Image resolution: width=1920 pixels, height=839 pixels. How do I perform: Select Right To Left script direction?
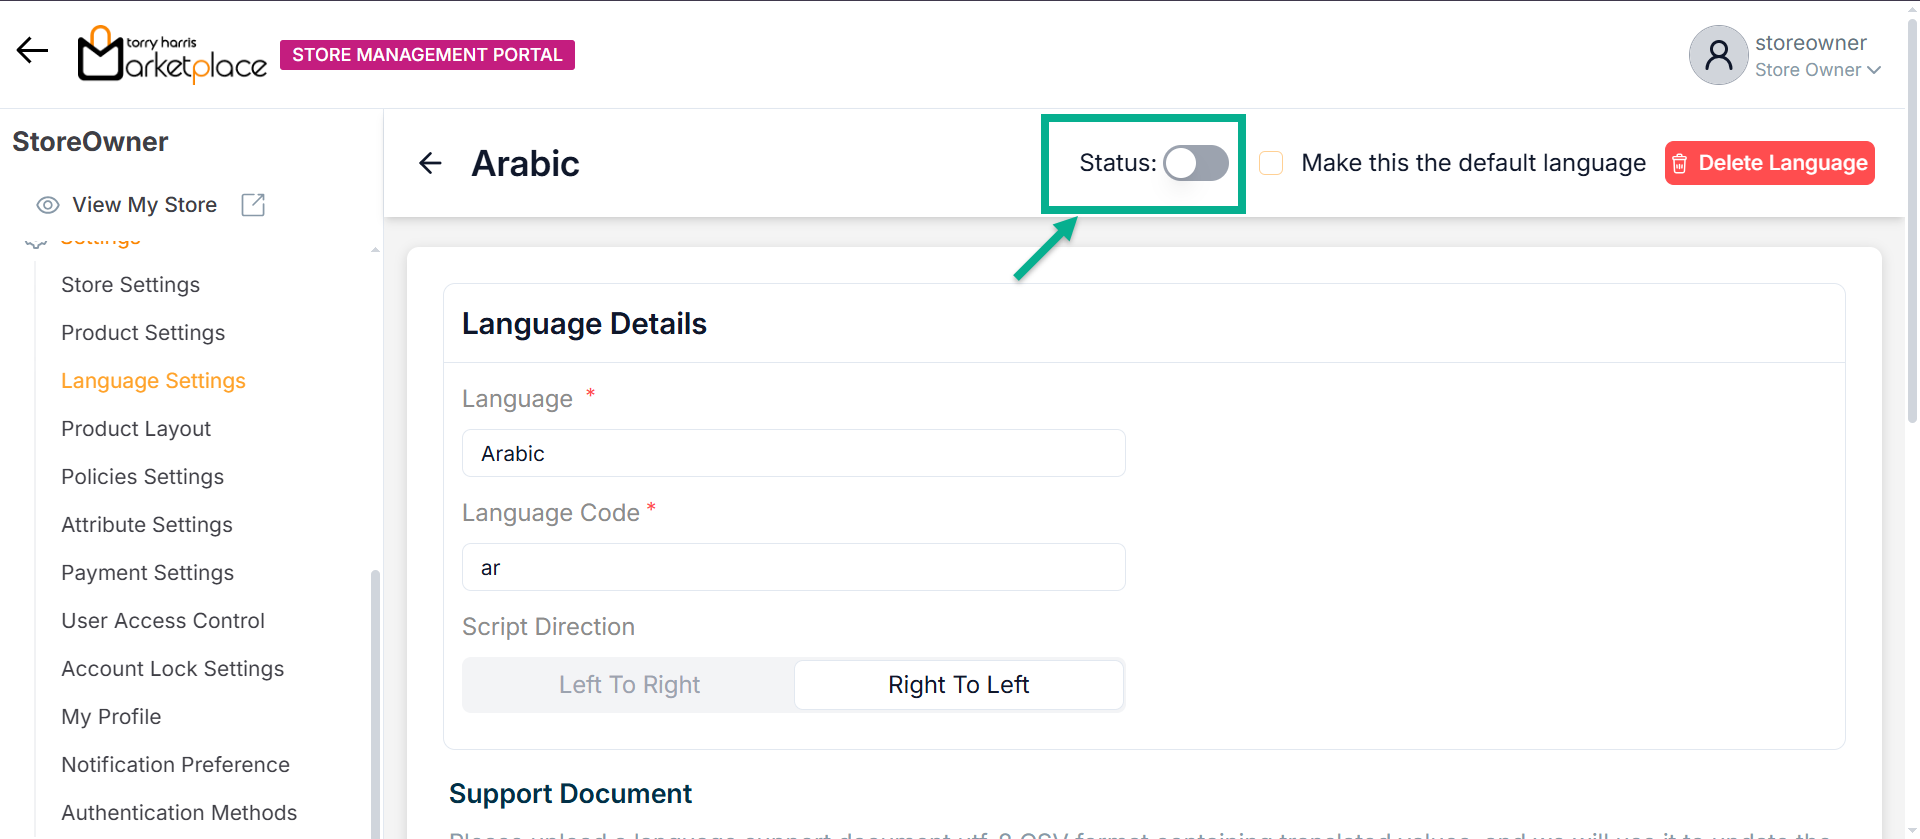pos(958,685)
